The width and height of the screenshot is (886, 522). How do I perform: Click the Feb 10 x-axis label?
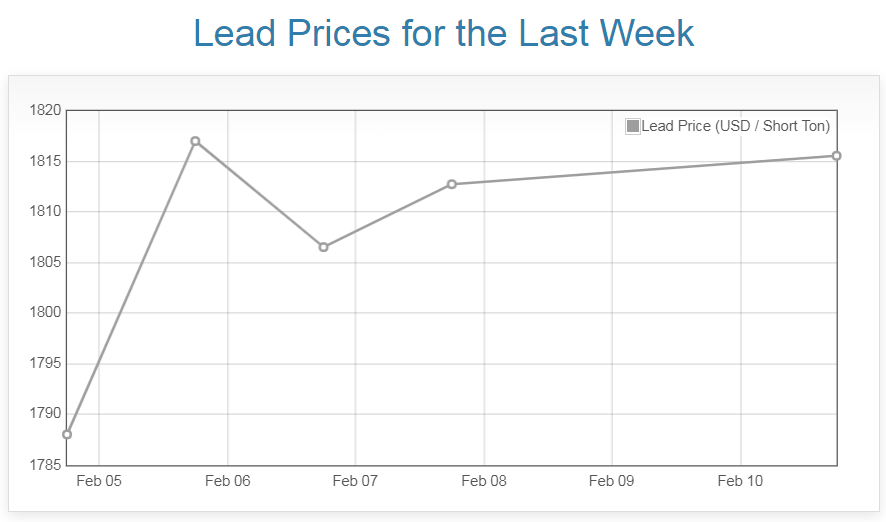pyautogui.click(x=740, y=481)
